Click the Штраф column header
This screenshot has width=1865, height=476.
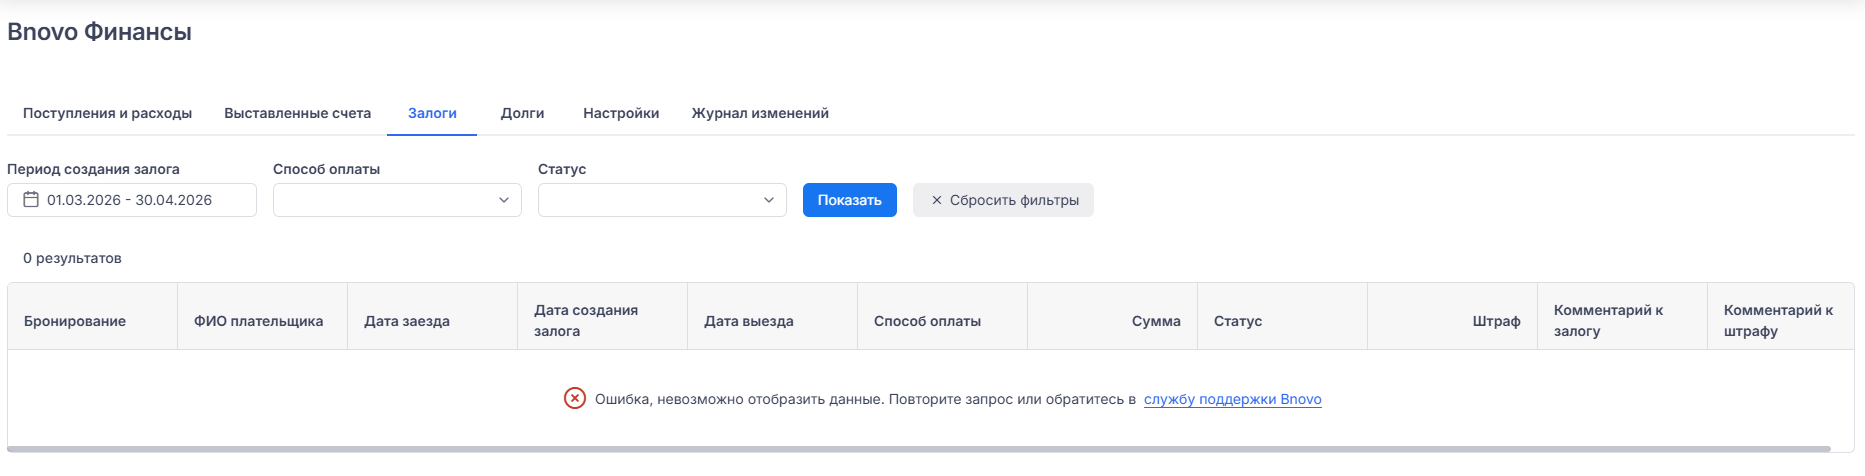tap(1495, 321)
